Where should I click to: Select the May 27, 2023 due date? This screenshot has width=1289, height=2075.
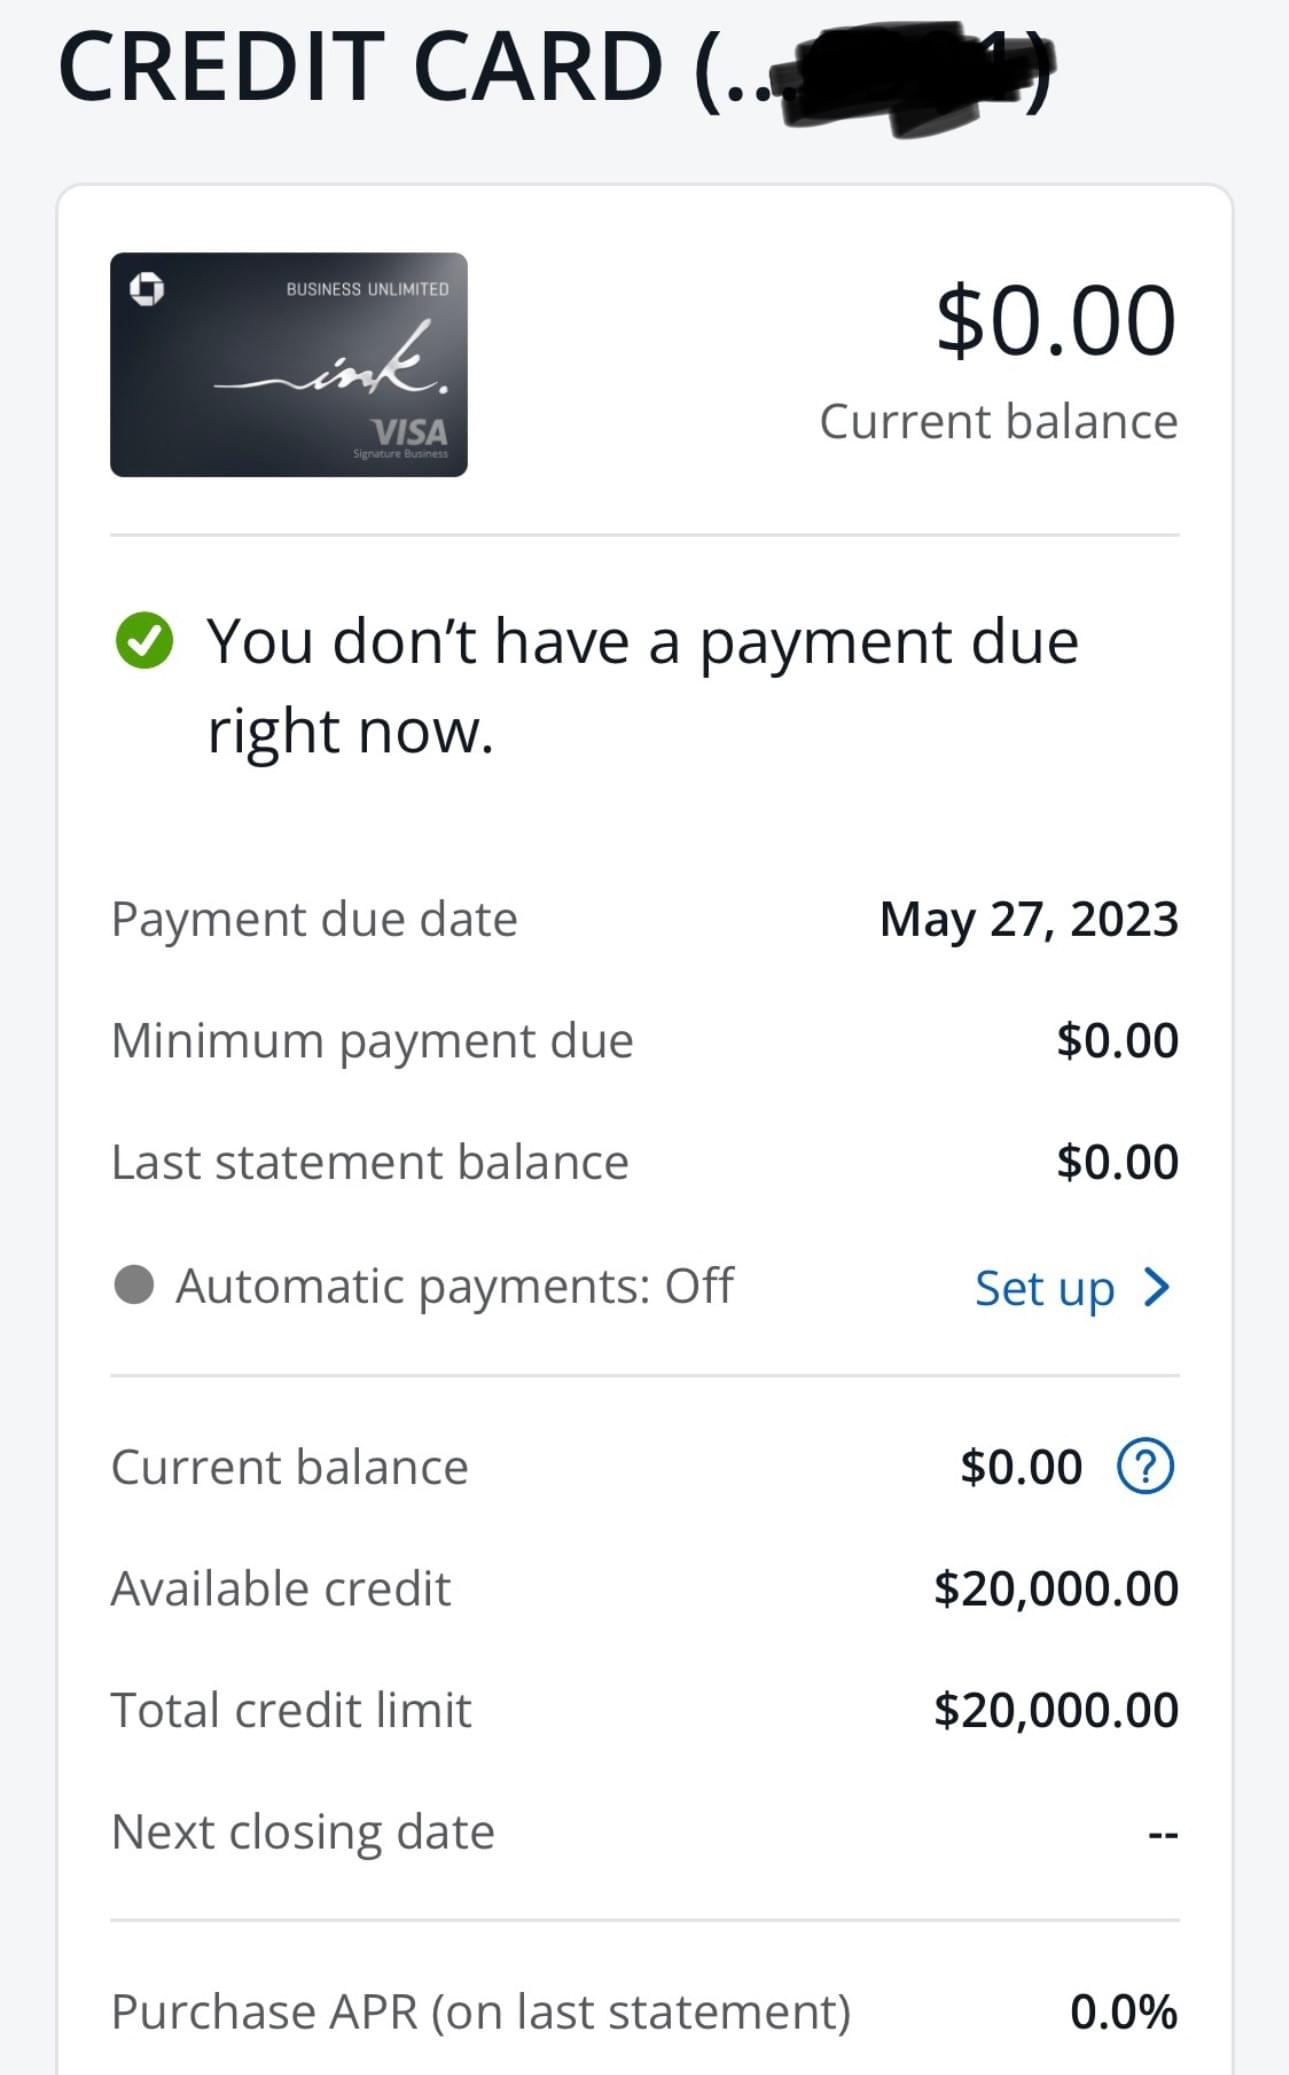pos(1028,919)
